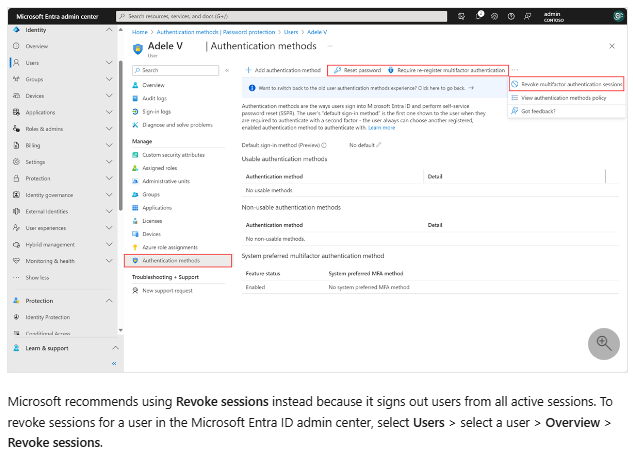The width and height of the screenshot is (633, 452).
Task: Open Licenses in the Manage section
Action: (x=152, y=221)
